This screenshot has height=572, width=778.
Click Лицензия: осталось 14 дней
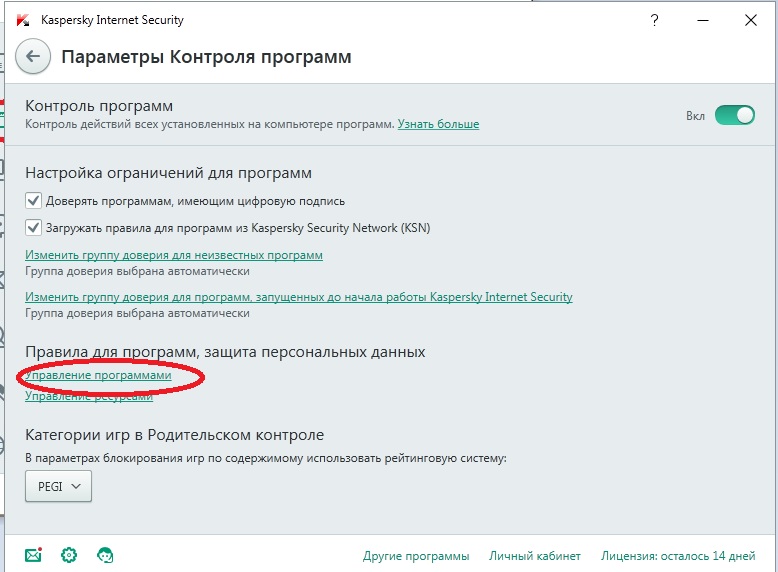click(x=678, y=556)
